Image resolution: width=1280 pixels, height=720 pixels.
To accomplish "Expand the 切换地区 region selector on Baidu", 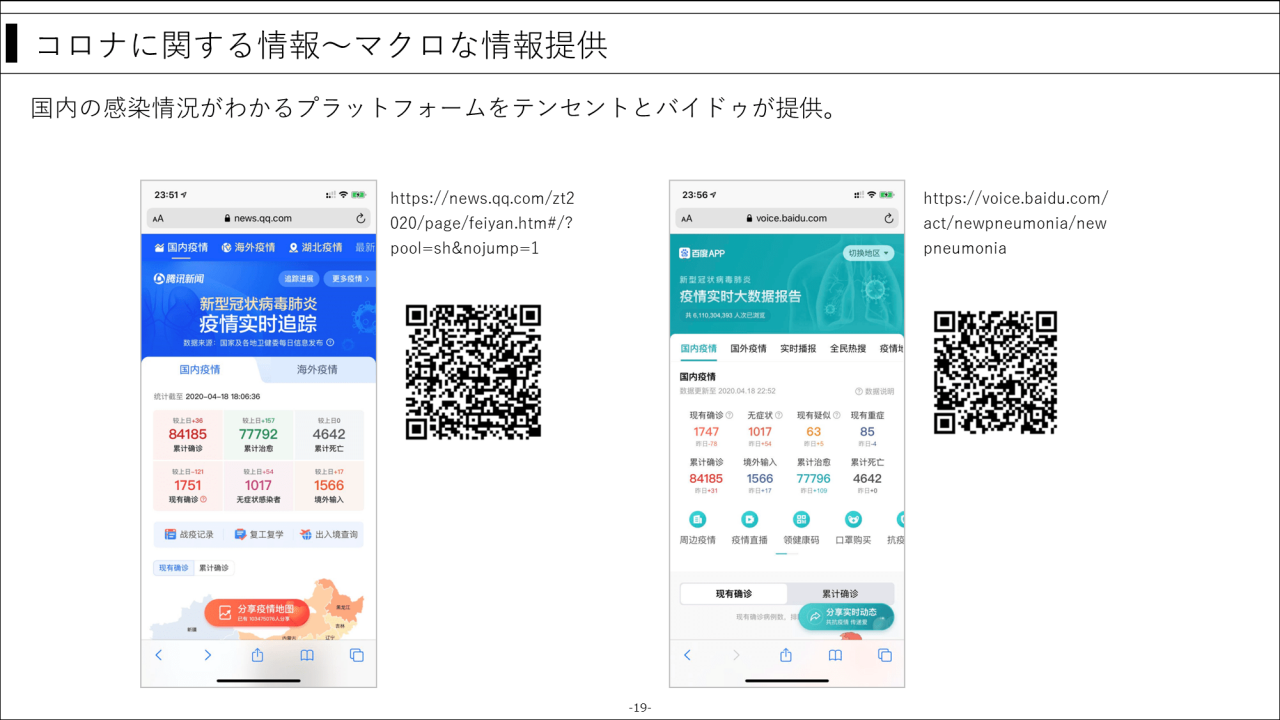I will [x=868, y=253].
